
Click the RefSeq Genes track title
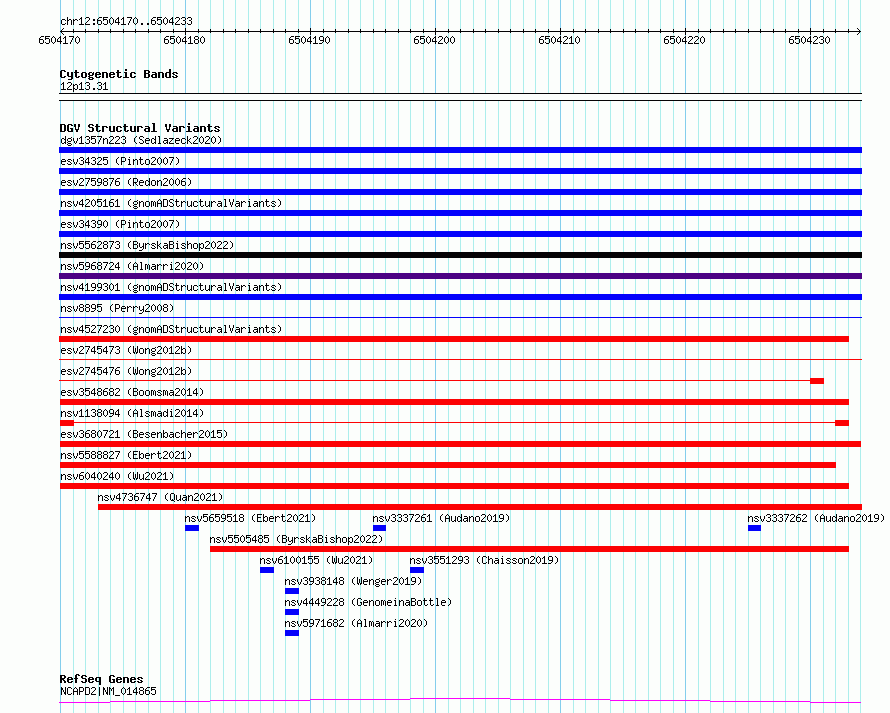click(101, 679)
